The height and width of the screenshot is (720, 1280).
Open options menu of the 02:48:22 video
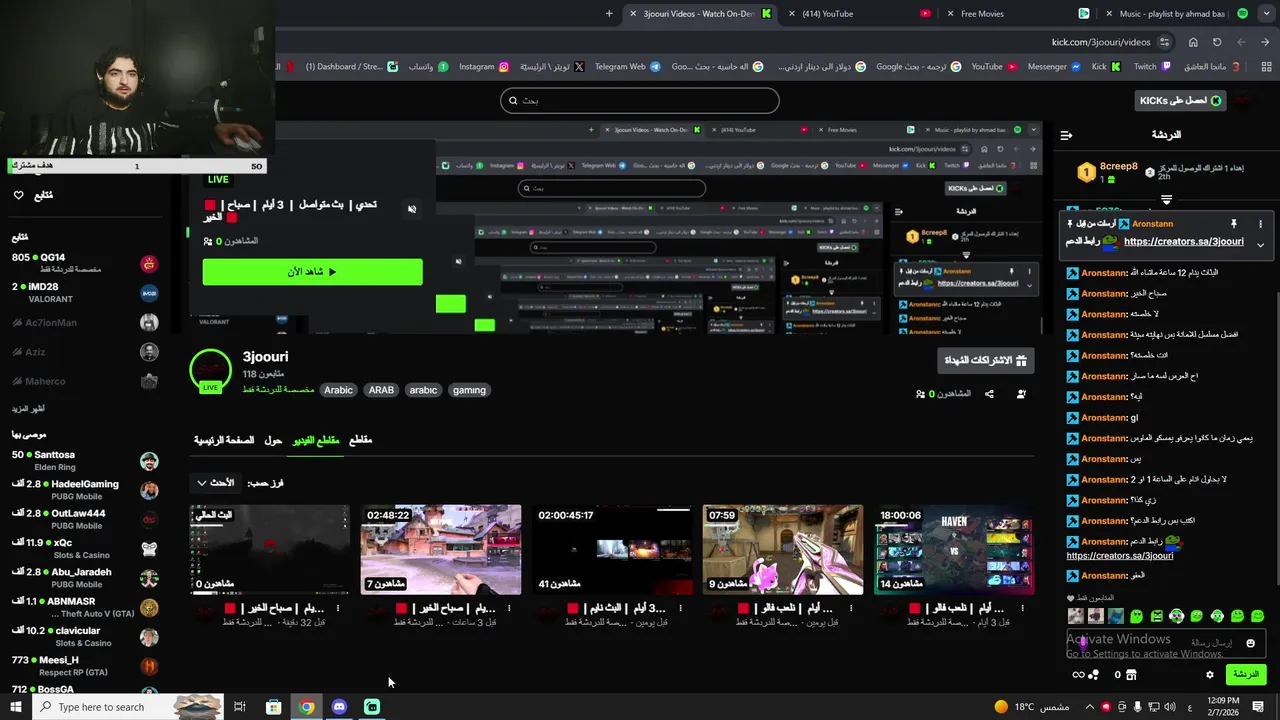click(509, 608)
